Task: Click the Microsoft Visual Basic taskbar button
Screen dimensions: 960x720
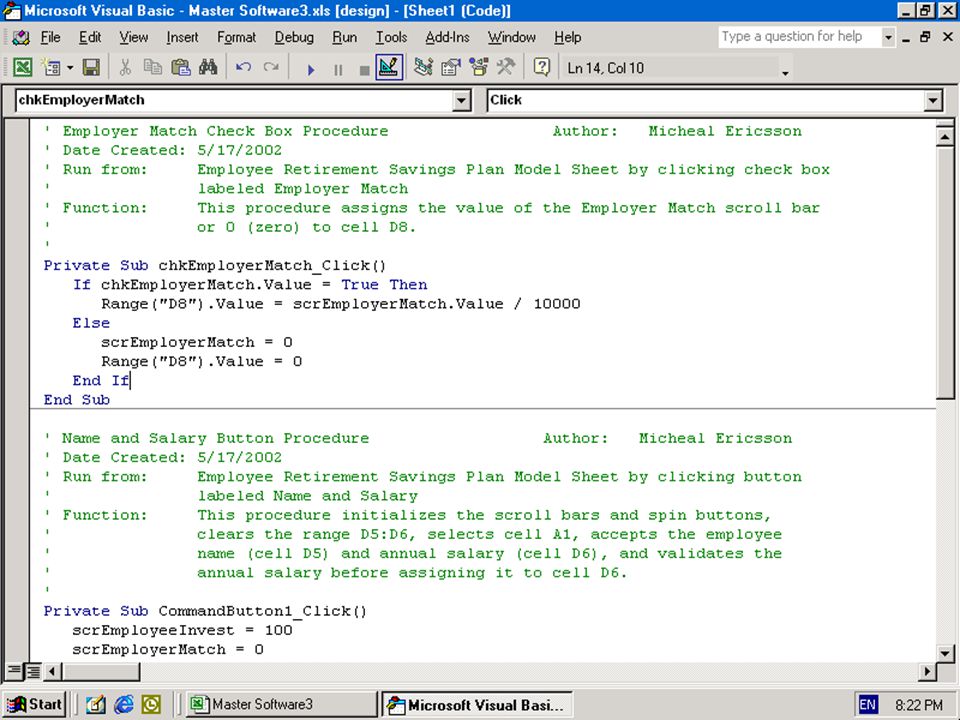Action: point(477,705)
